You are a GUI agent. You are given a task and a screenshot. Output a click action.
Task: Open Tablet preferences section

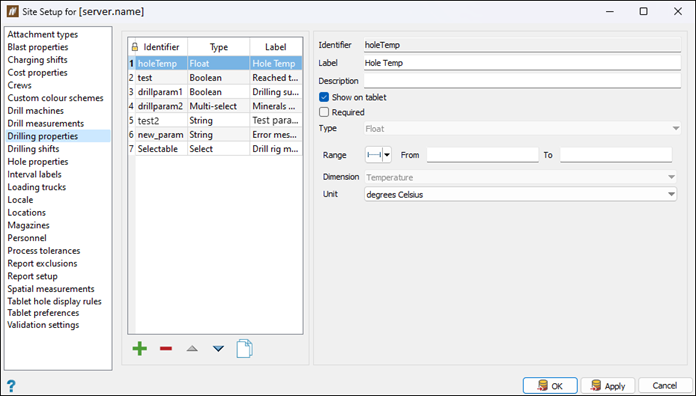coord(43,313)
